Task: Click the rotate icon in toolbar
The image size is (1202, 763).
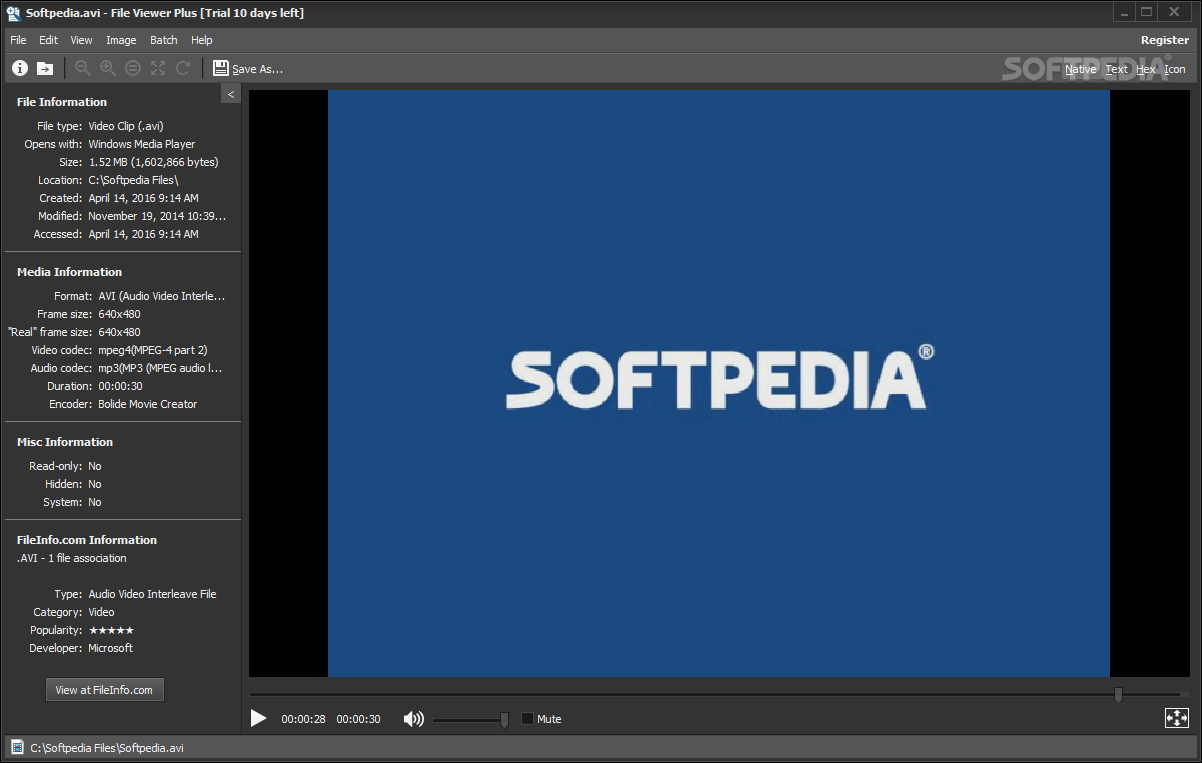Action: [183, 68]
